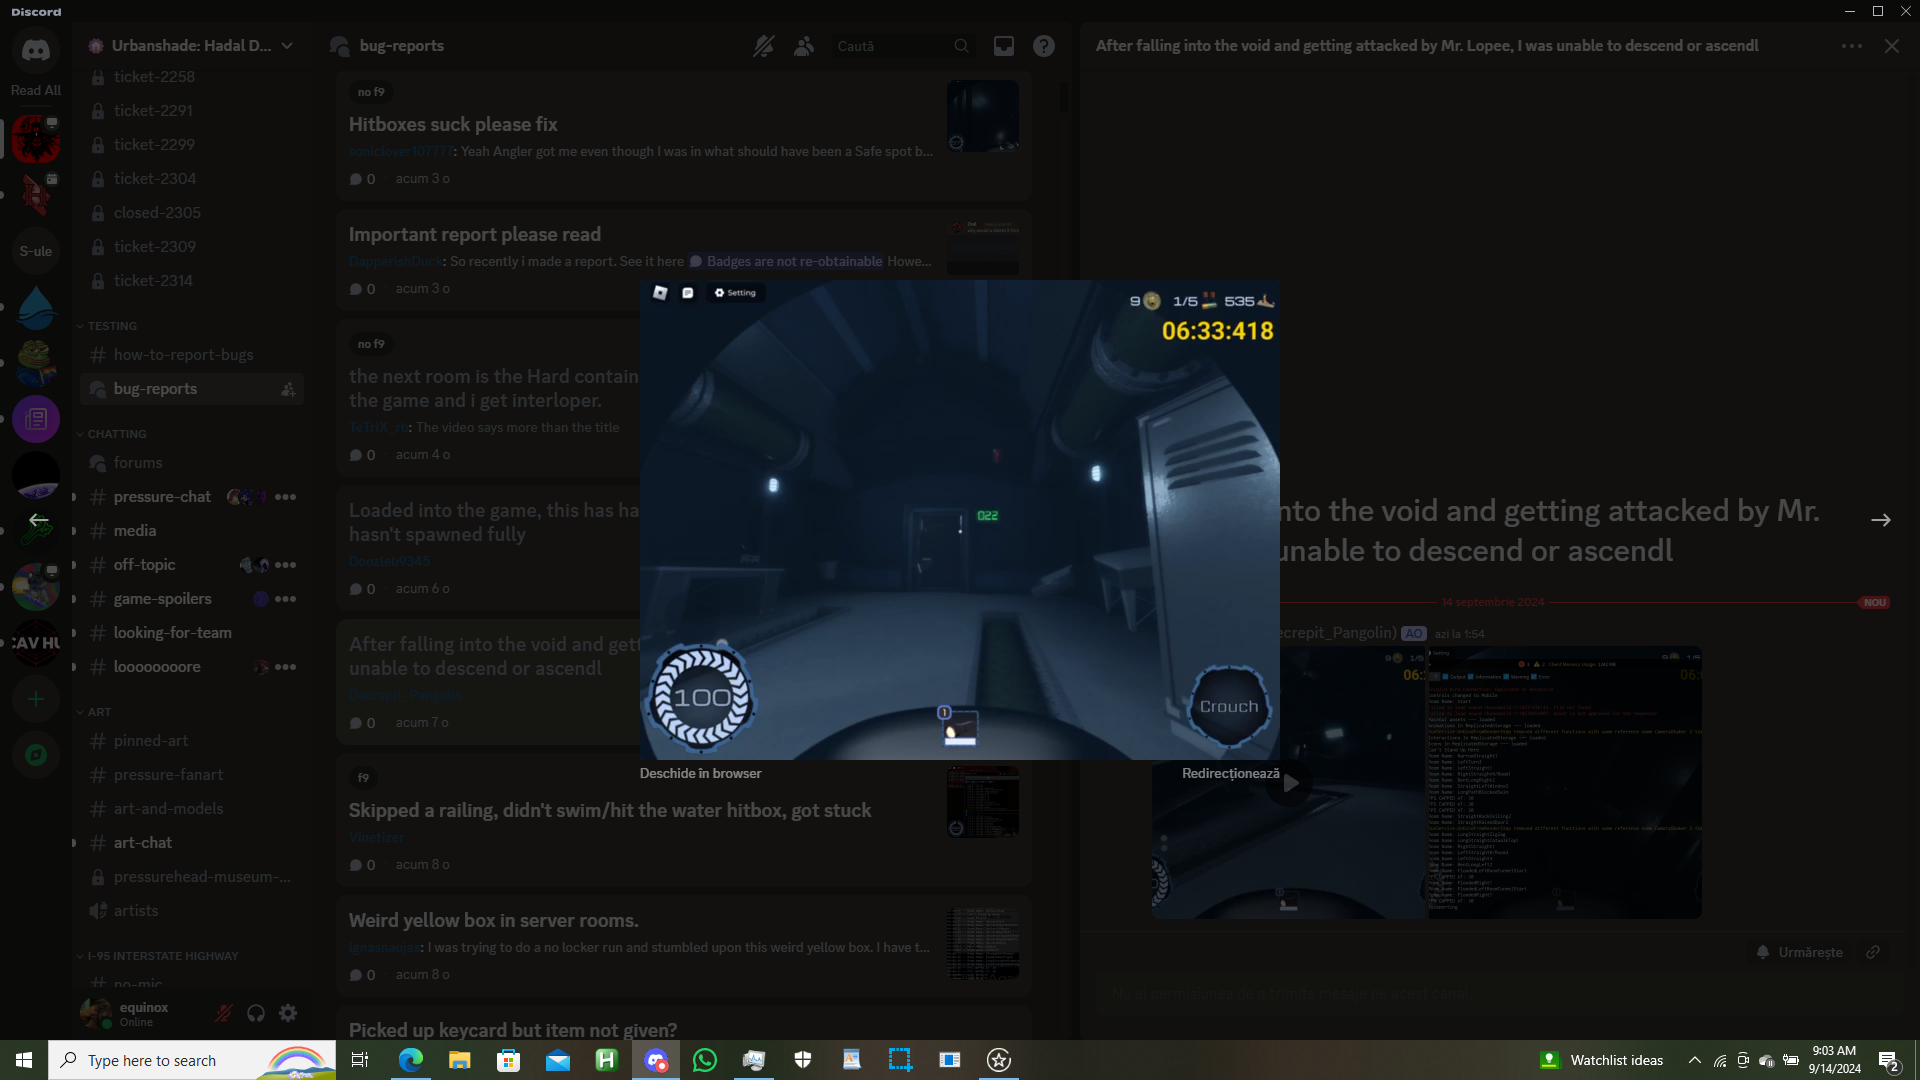
Task: Toggle microphone mute for equinox
Action: [x=224, y=1013]
